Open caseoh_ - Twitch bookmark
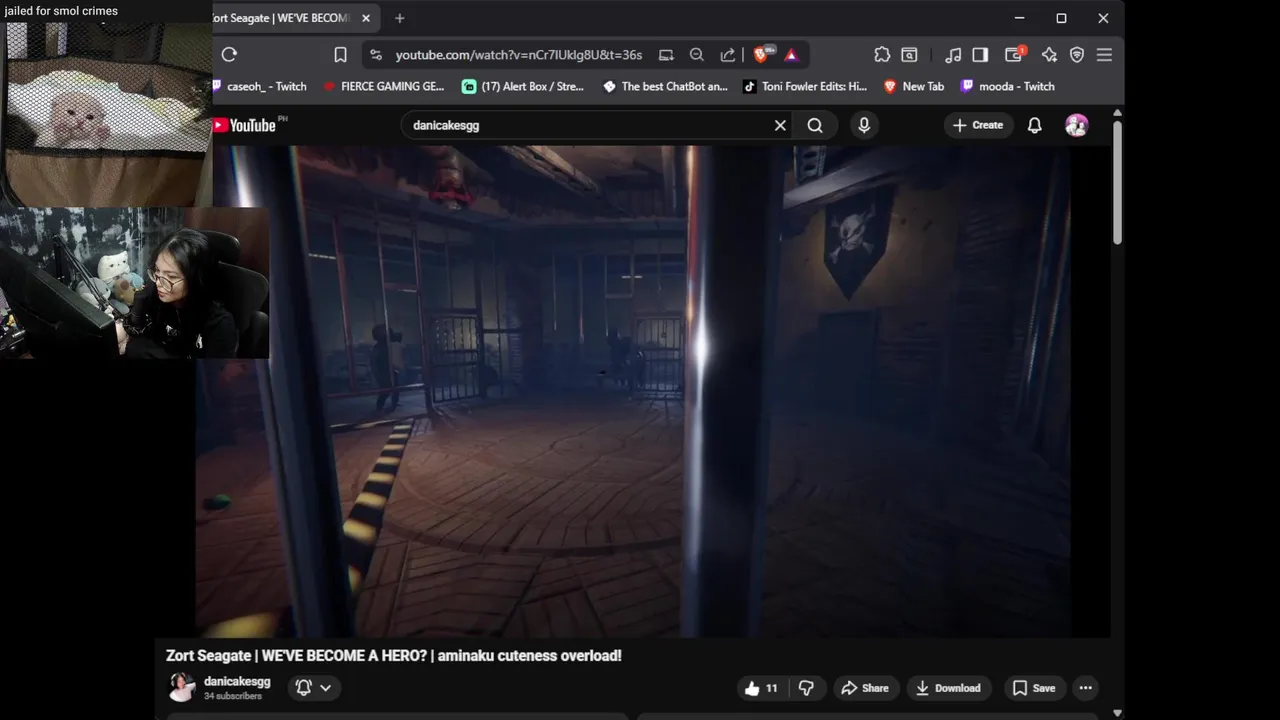Image resolution: width=1280 pixels, height=720 pixels. 261,87
